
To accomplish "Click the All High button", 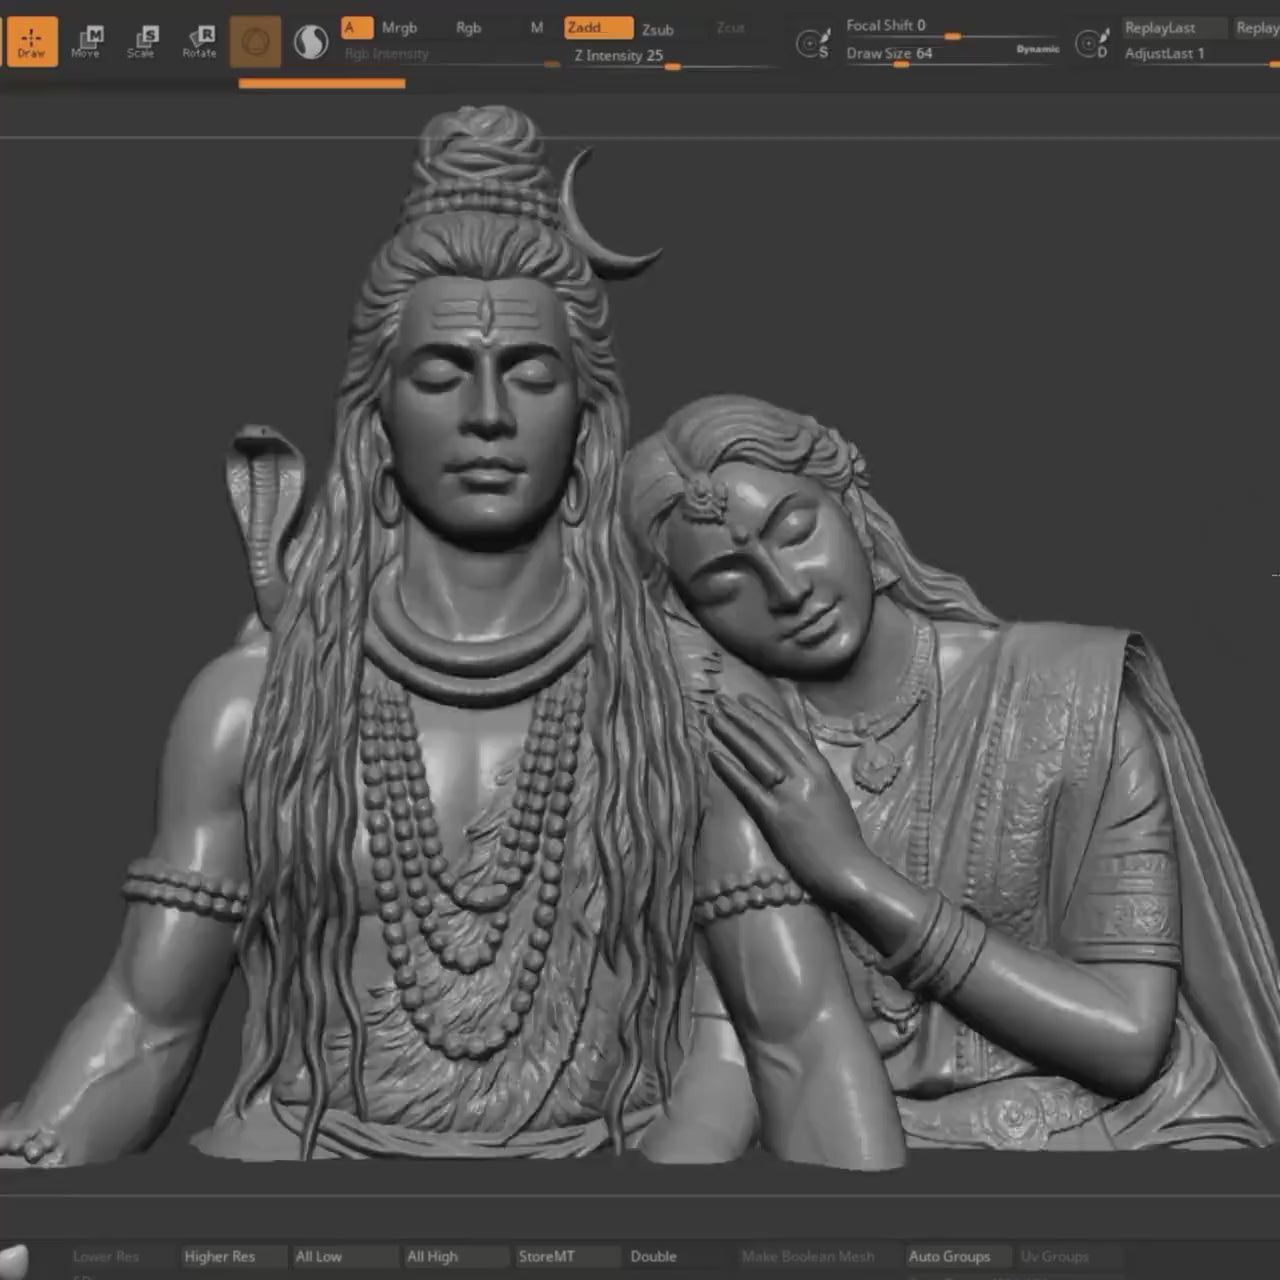I will coord(456,1256).
